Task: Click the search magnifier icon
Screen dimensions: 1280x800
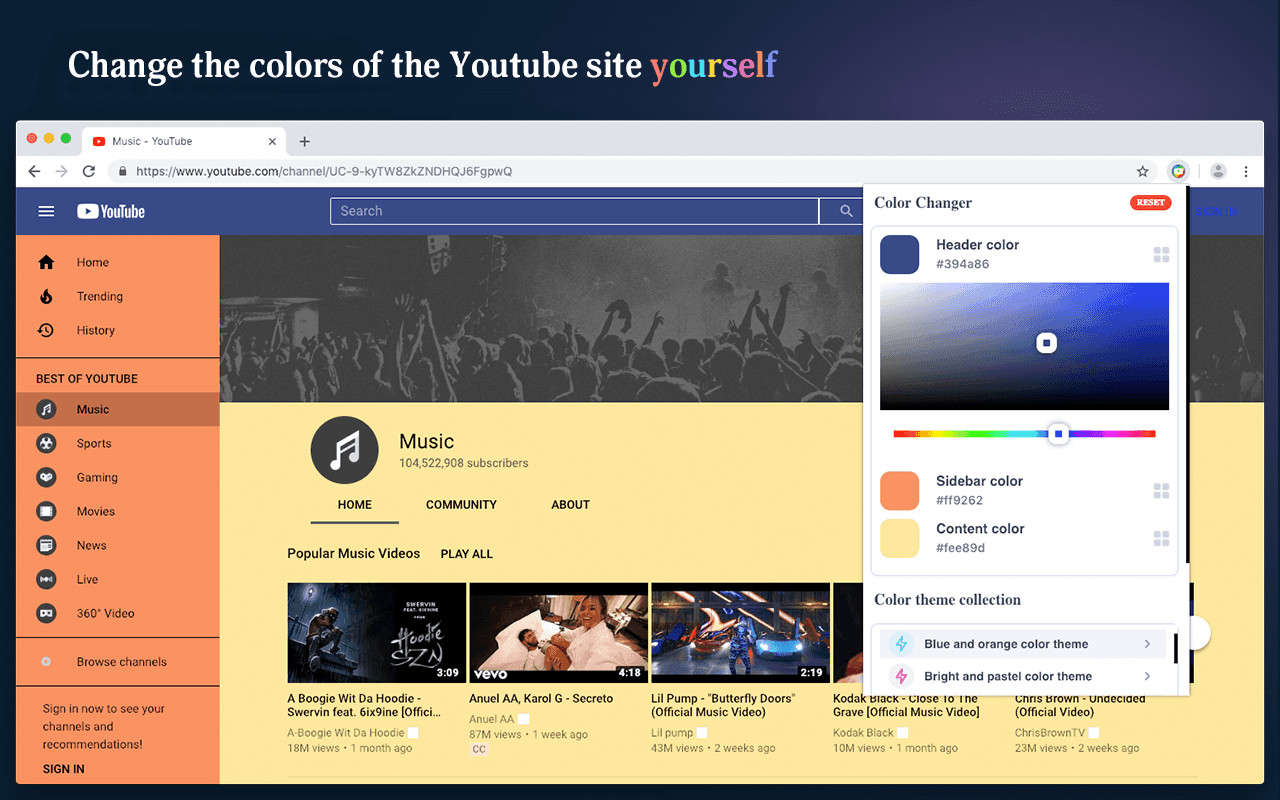Action: (x=845, y=211)
